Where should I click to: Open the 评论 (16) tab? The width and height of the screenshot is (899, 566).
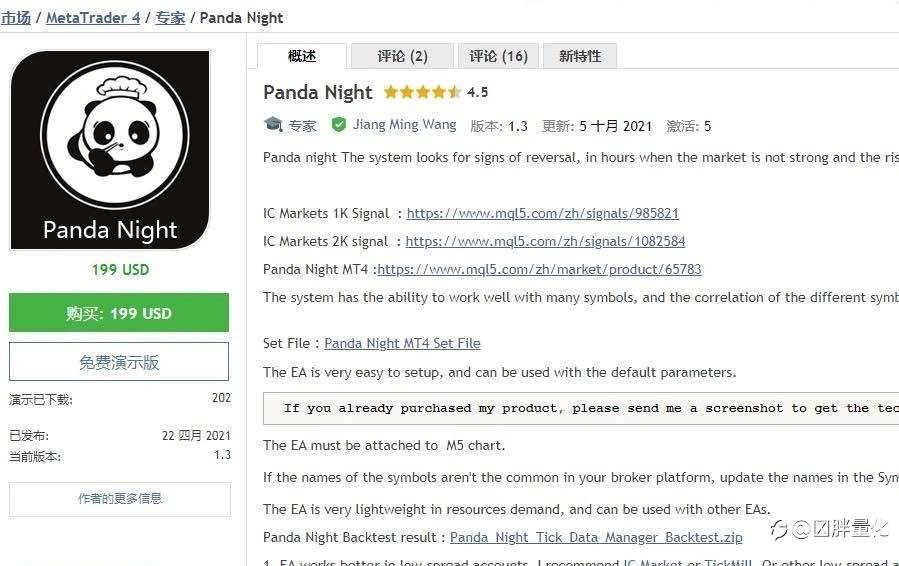[x=498, y=56]
